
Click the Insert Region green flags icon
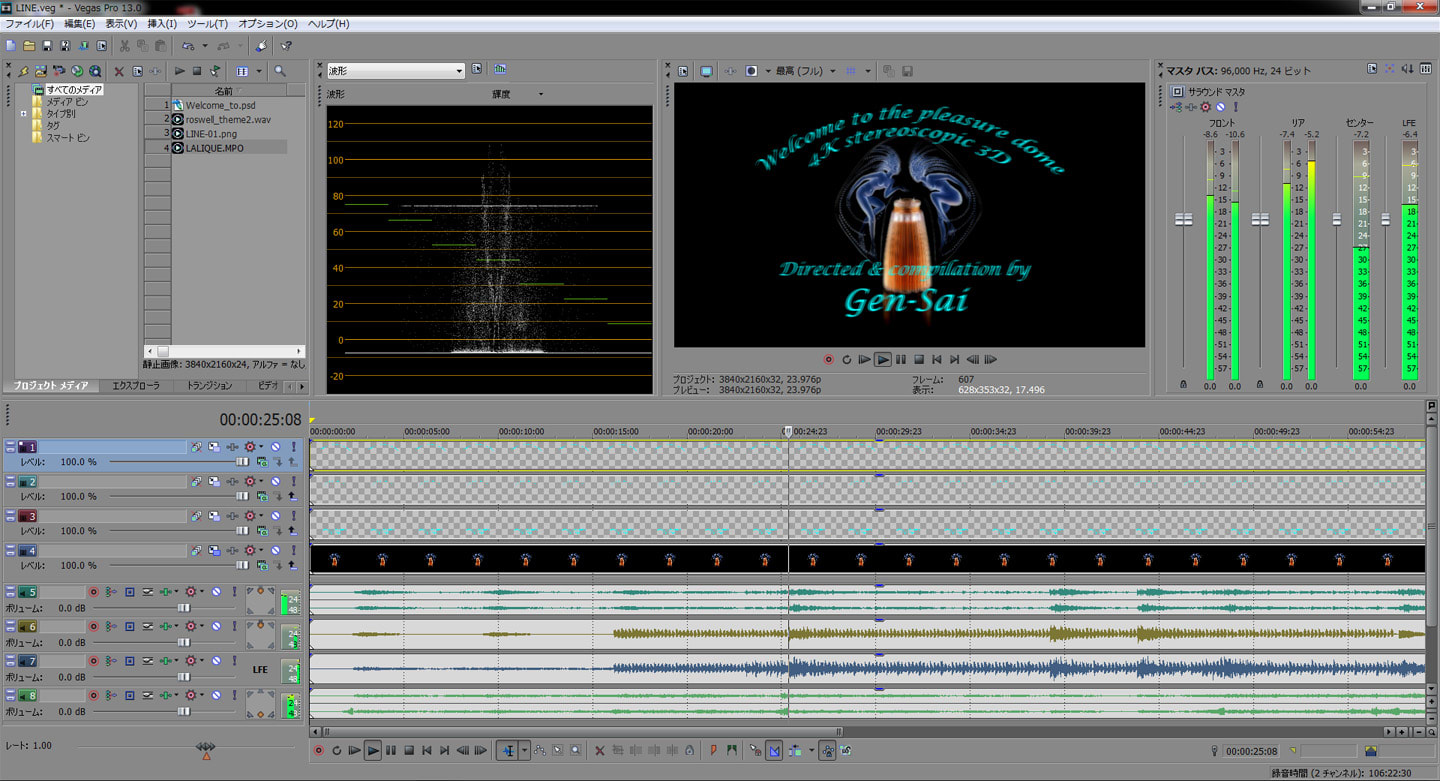[x=731, y=750]
